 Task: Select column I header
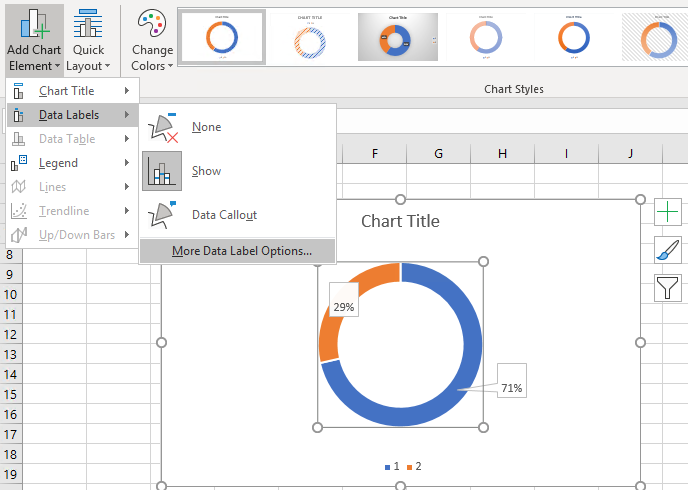coord(566,154)
